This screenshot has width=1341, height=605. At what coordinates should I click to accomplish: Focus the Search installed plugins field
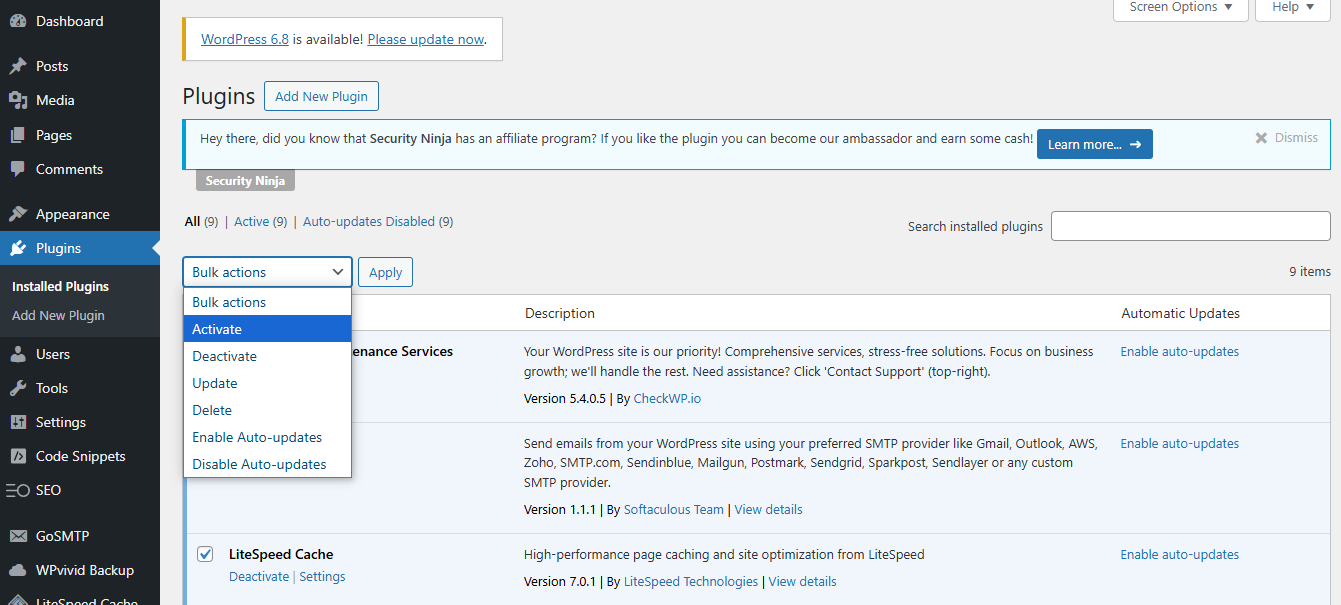pos(1190,226)
